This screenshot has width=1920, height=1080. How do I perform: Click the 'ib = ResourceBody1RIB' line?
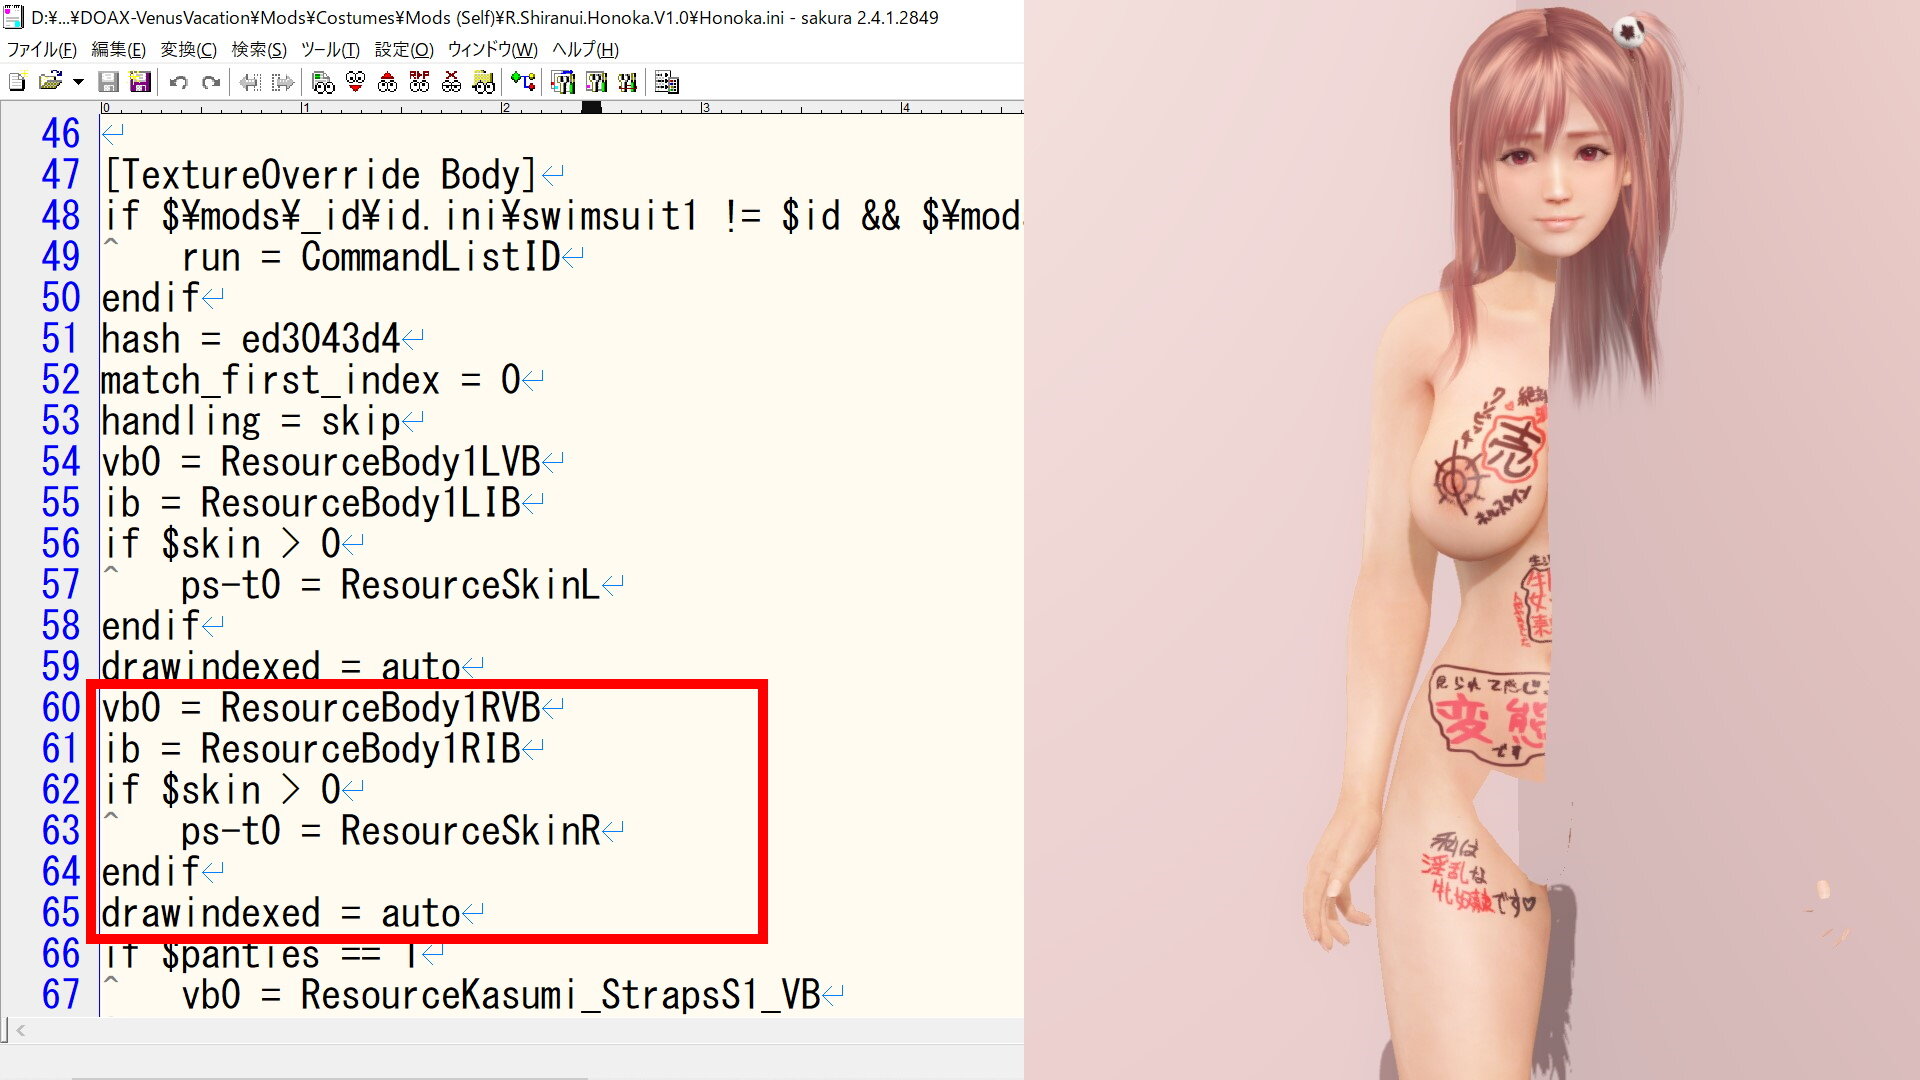coord(311,749)
